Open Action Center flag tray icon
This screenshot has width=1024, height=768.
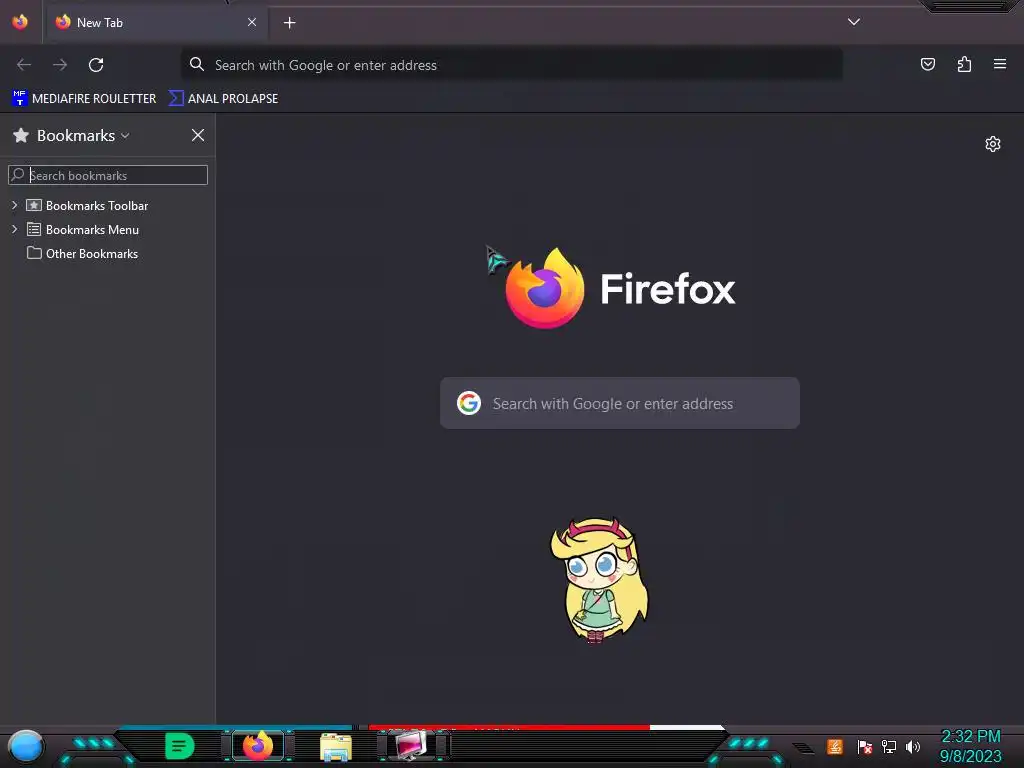click(x=865, y=746)
